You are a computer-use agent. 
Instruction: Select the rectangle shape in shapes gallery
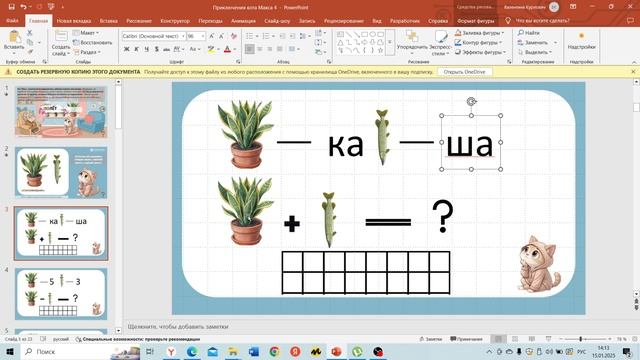364,35
